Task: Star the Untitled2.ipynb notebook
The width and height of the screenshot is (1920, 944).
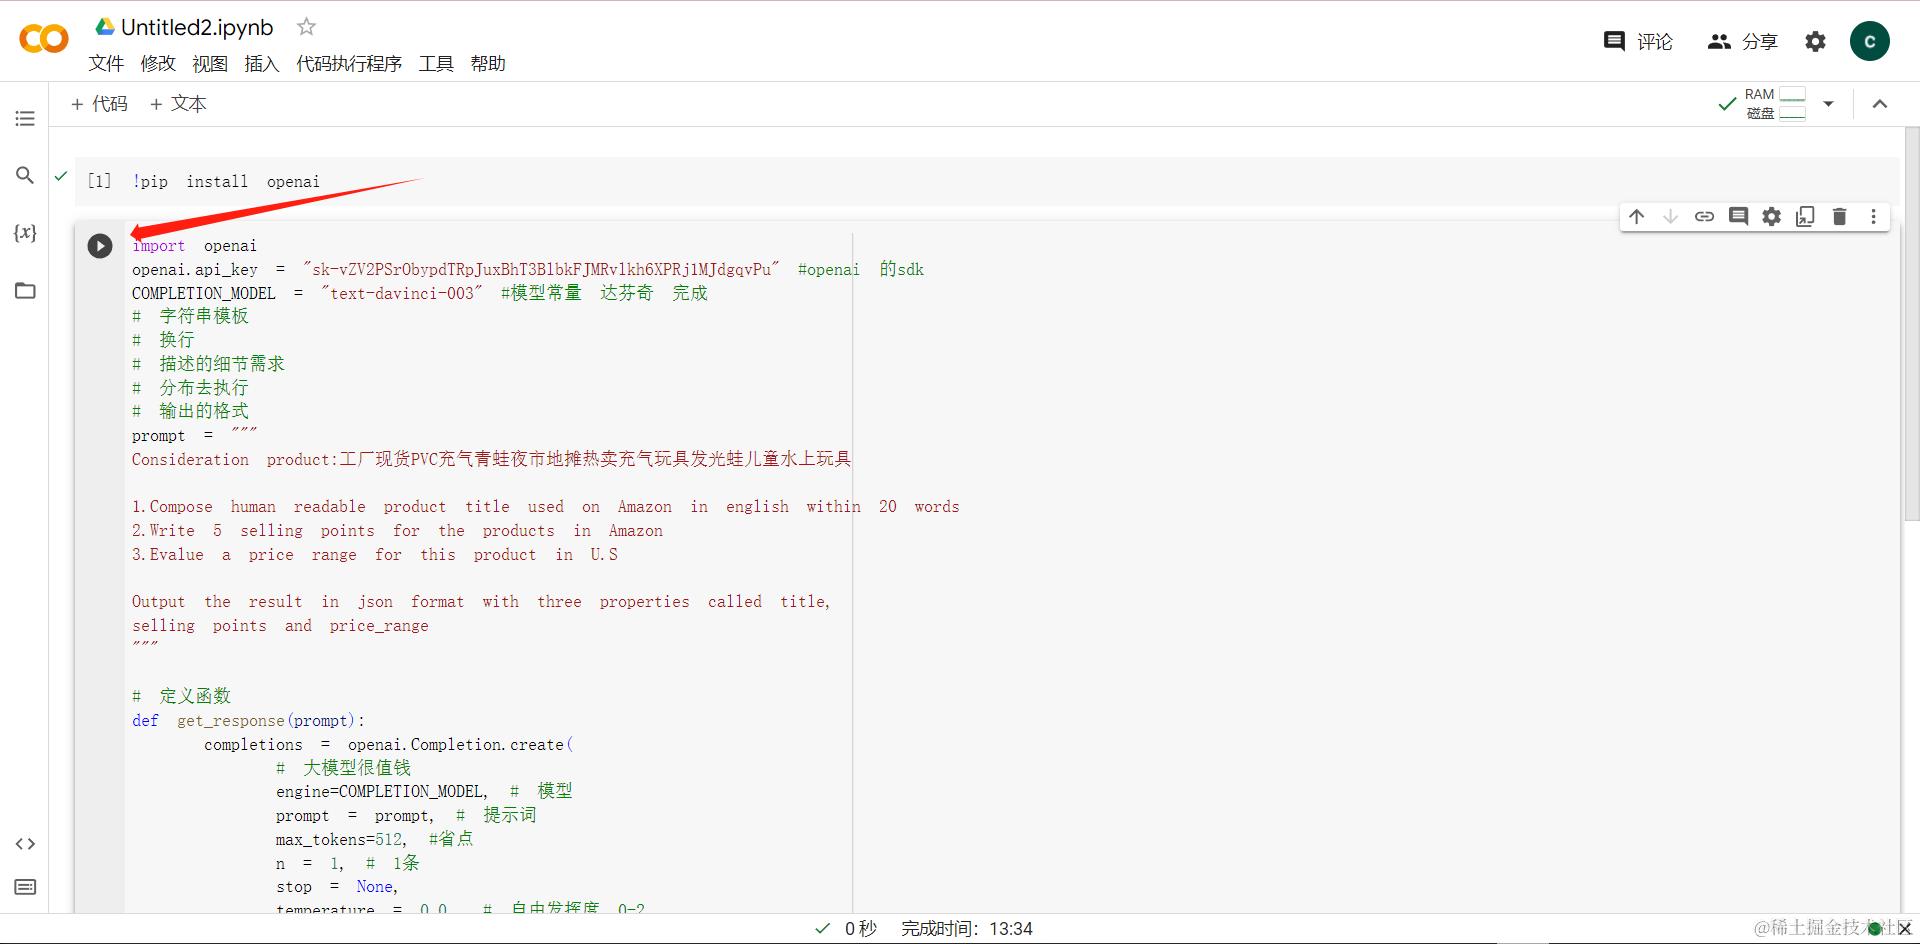Action: pos(307,27)
